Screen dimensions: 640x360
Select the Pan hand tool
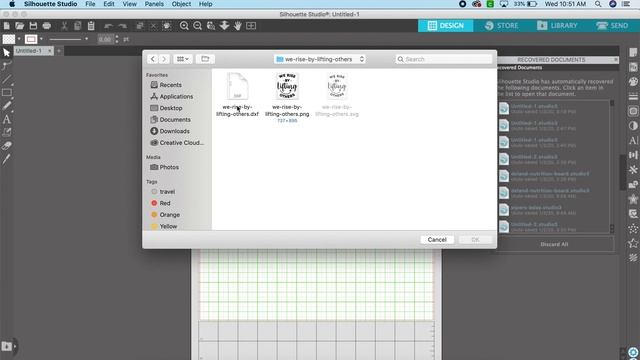[x=238, y=26]
